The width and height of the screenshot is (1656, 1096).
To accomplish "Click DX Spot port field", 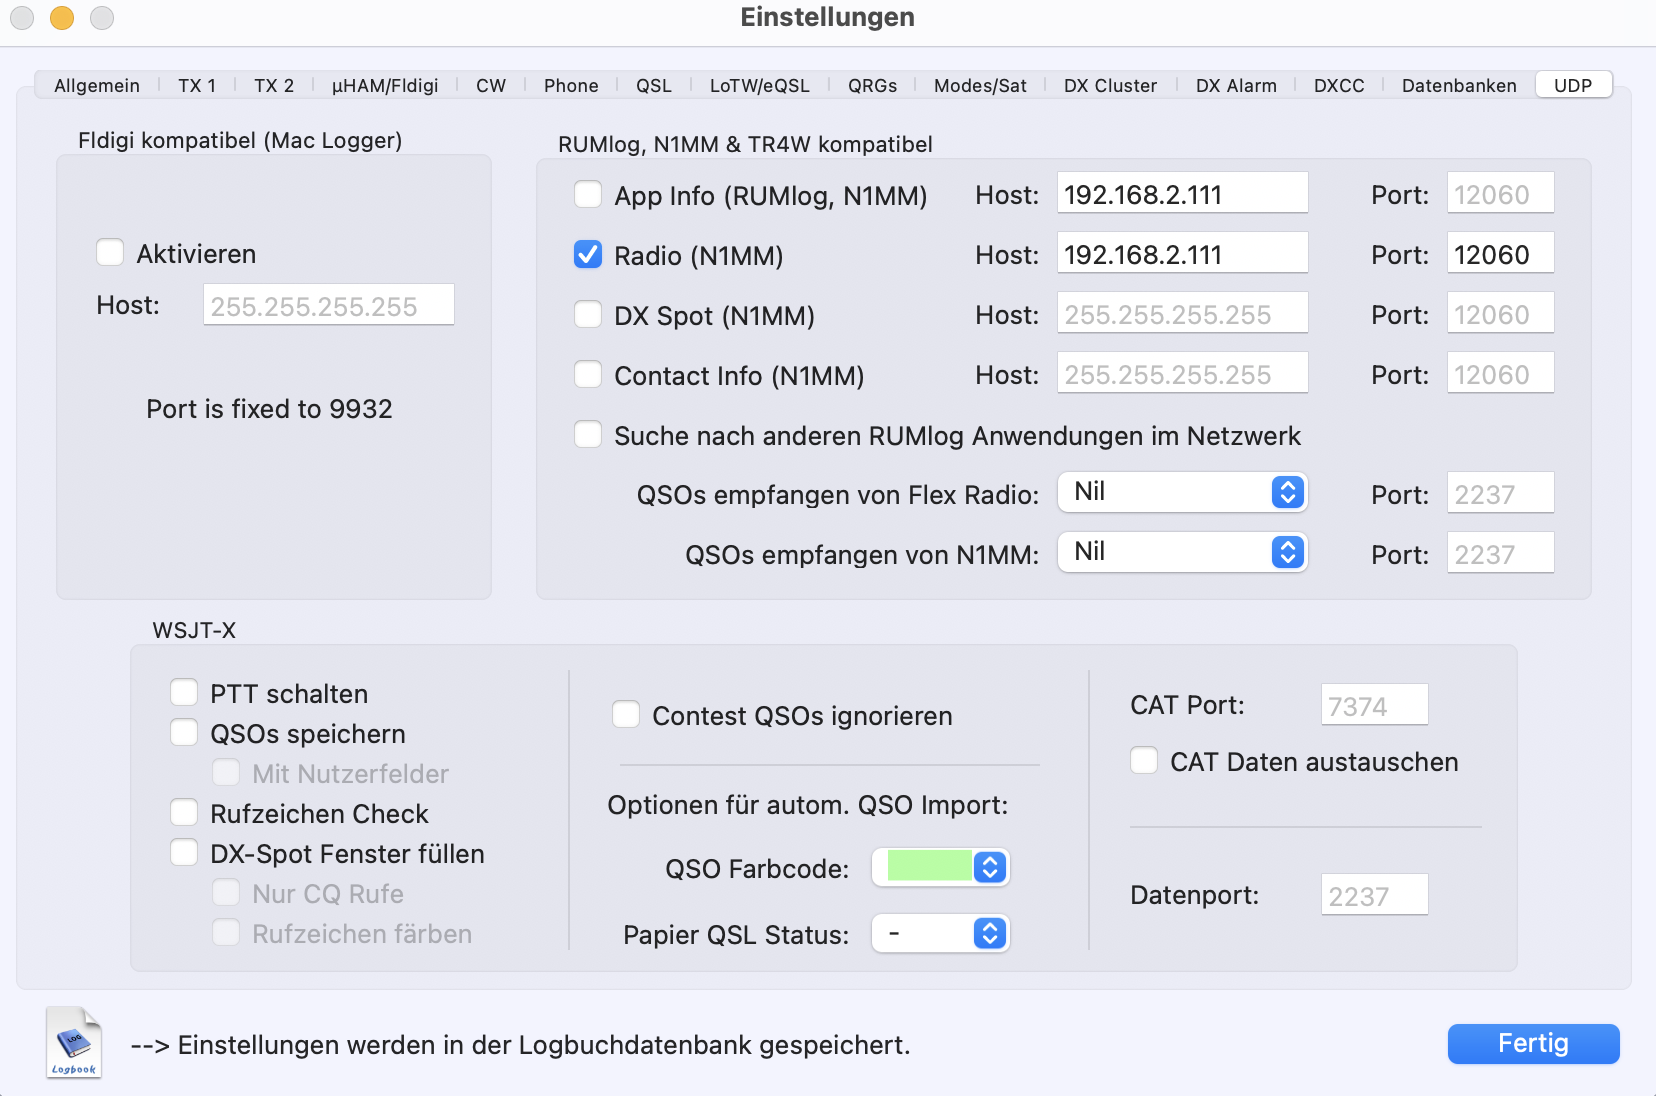I will pyautogui.click(x=1501, y=313).
